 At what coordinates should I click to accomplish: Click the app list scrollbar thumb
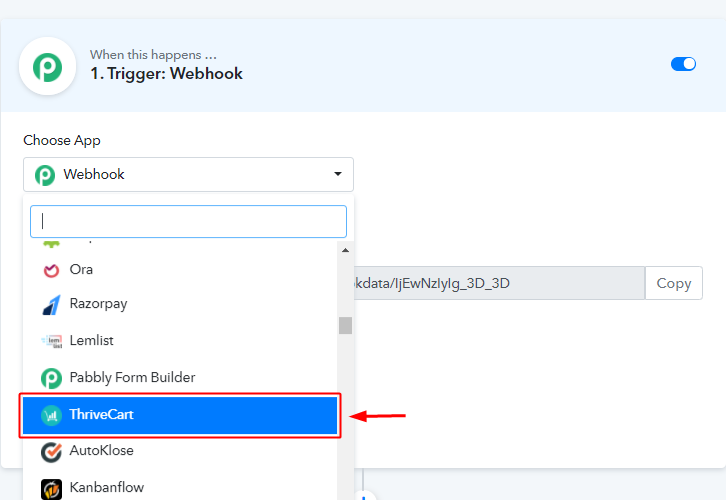point(345,325)
